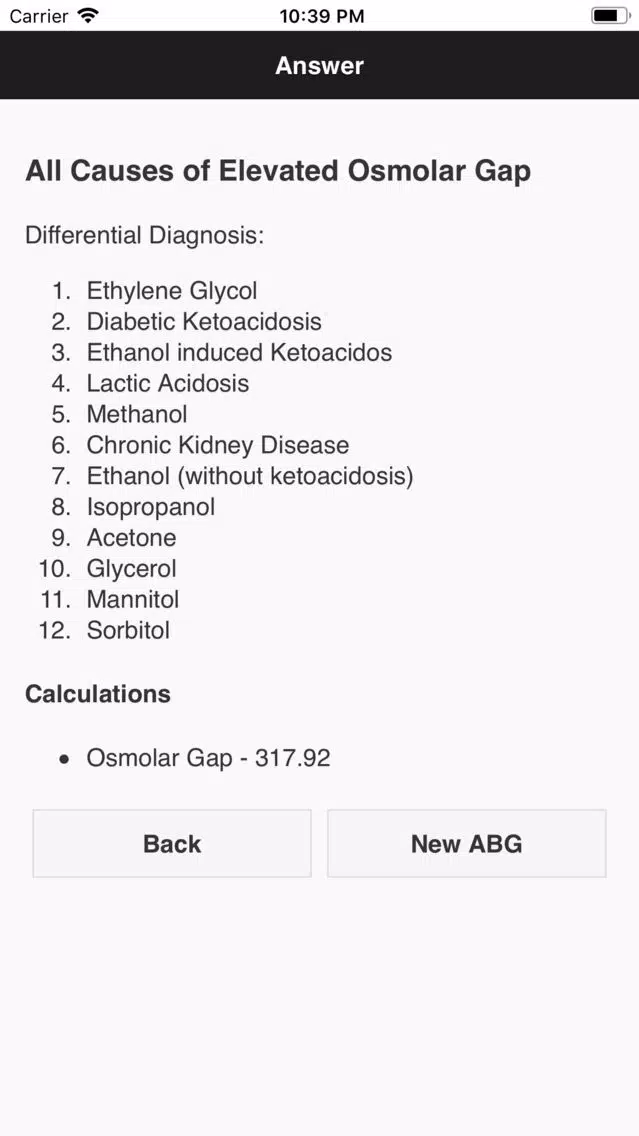The height and width of the screenshot is (1136, 639).
Task: Tap the Ethanol induced Ketoacidos entry
Action: coord(239,353)
